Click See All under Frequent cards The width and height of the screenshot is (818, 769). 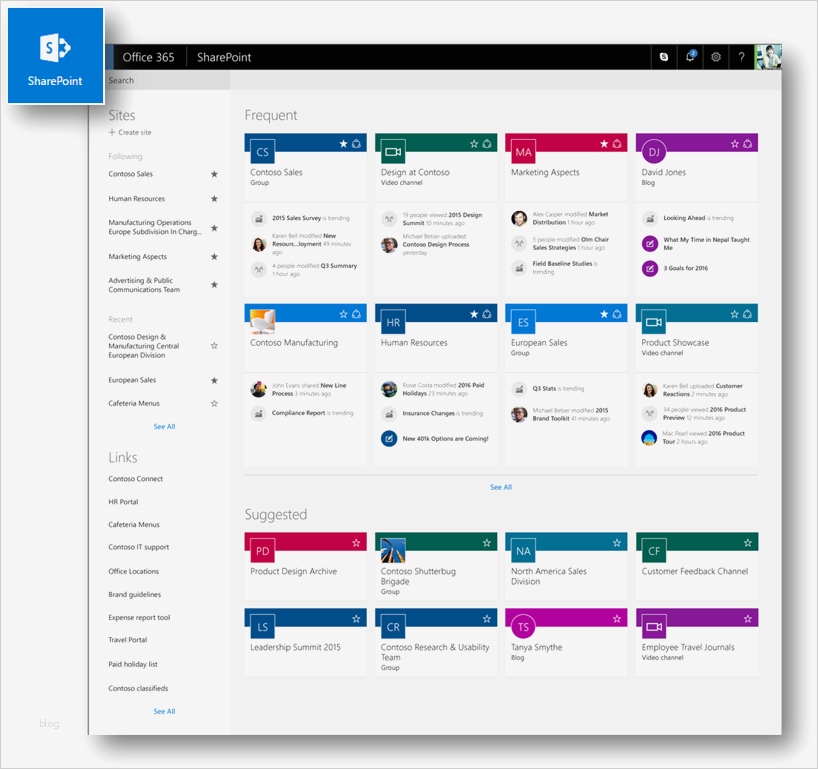pos(501,487)
